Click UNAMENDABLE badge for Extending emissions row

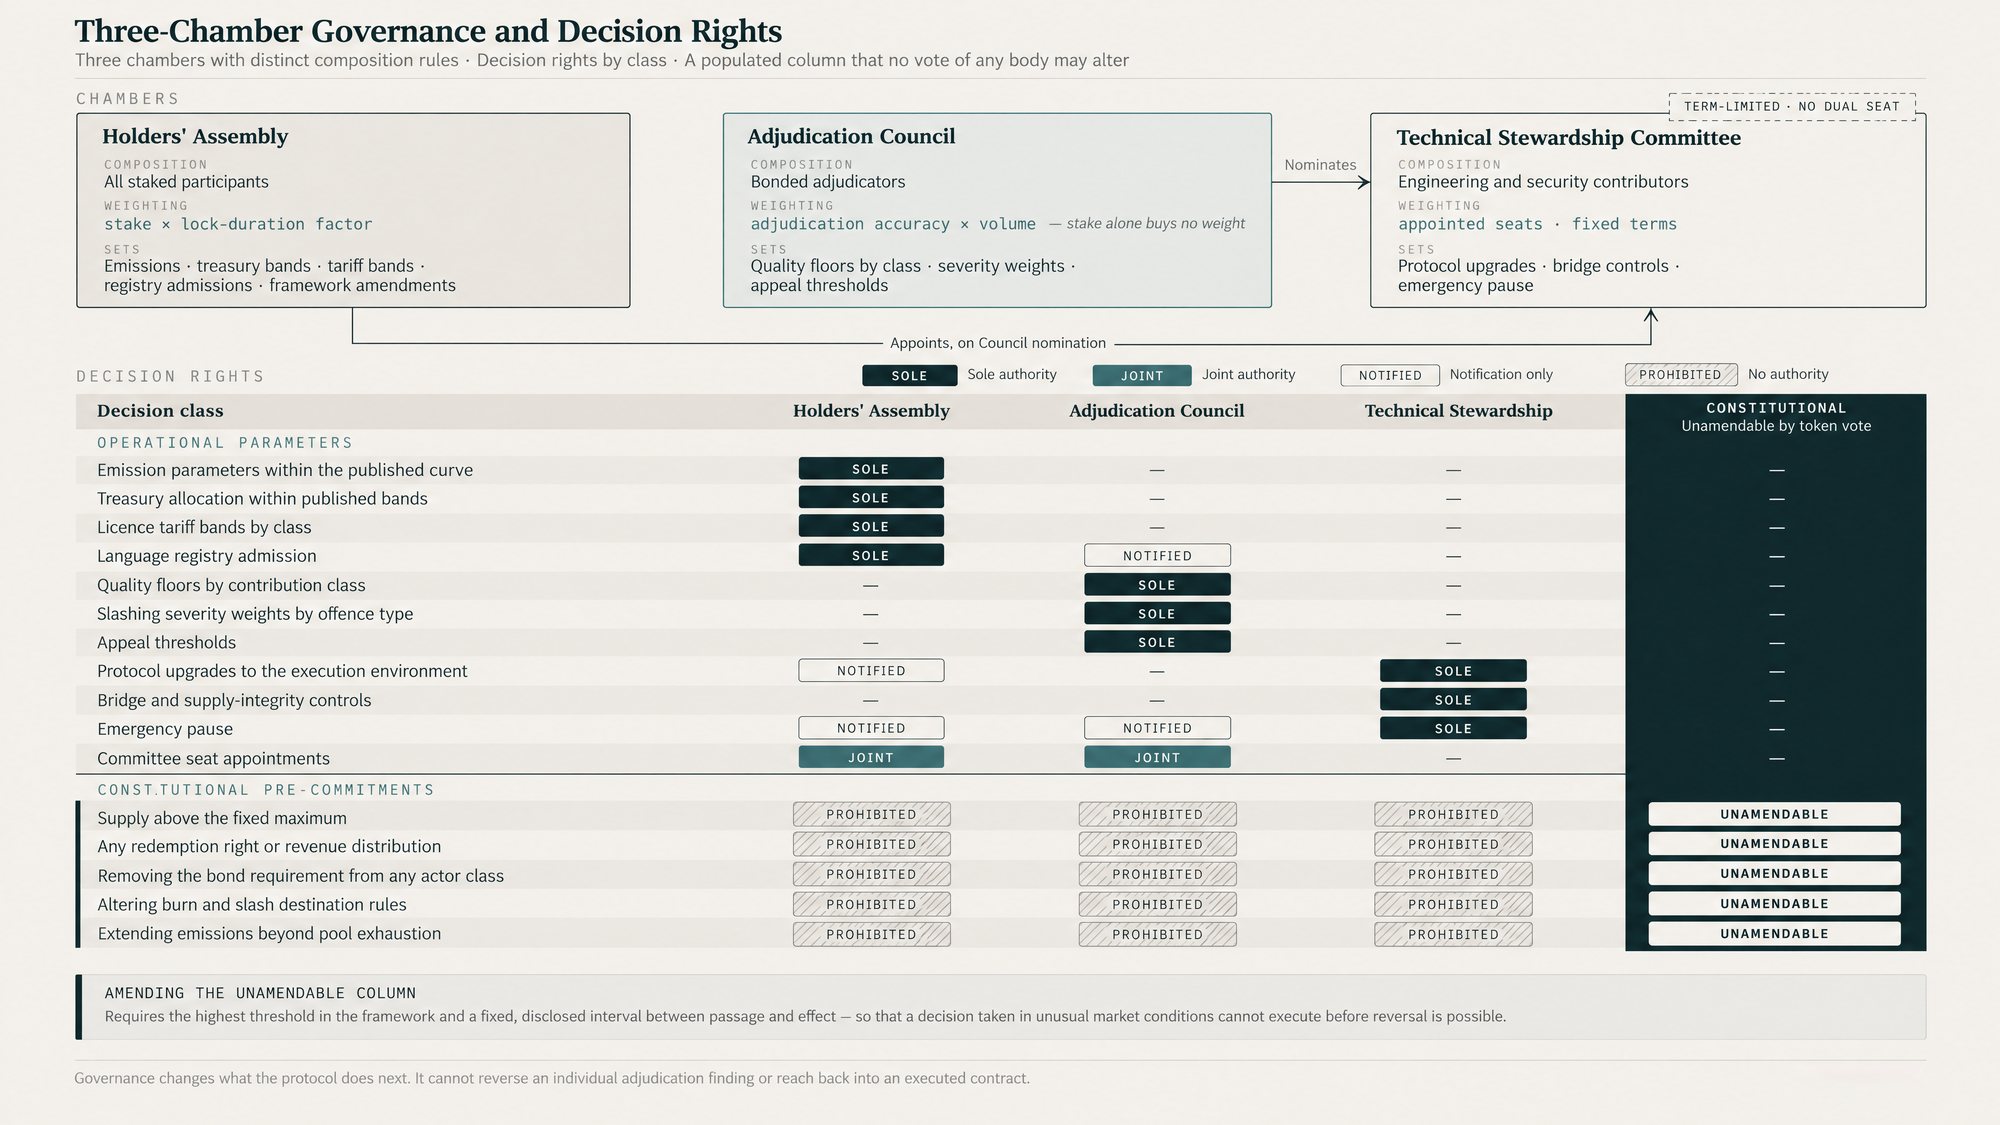pos(1775,934)
